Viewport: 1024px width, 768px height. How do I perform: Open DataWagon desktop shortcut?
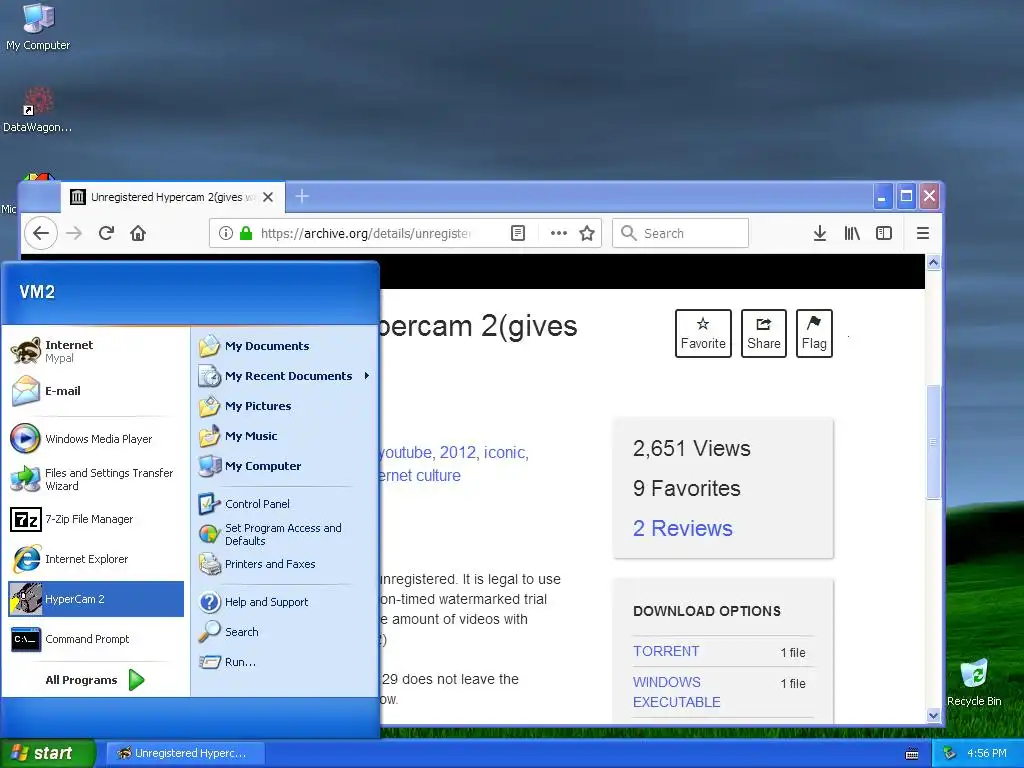[x=37, y=110]
